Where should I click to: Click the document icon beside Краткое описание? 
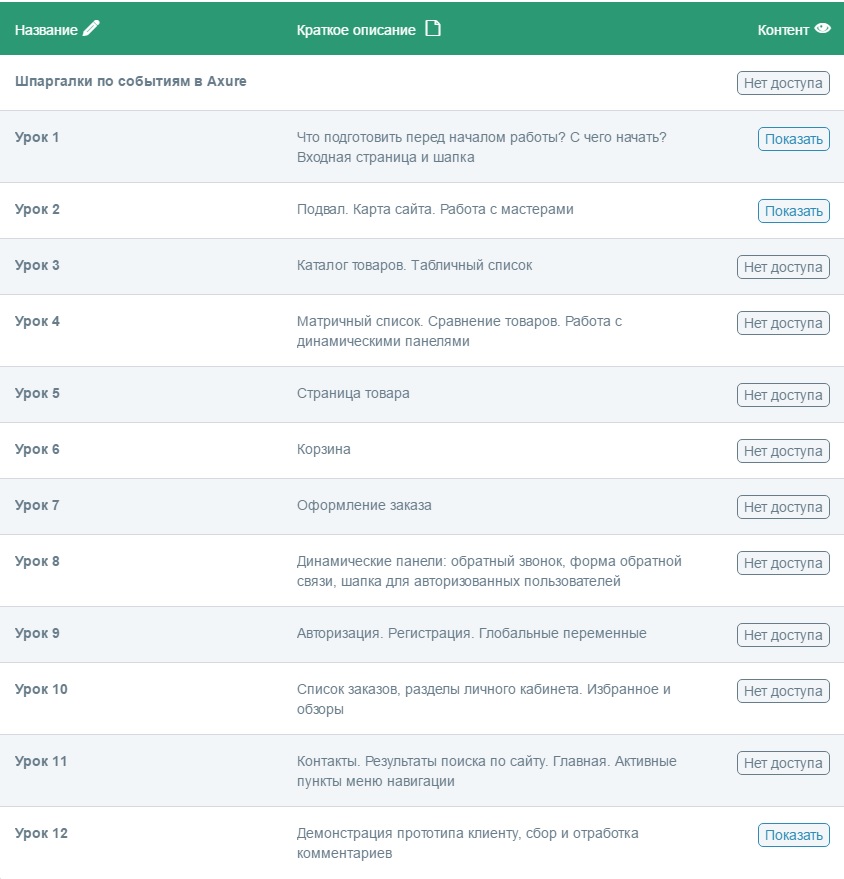432,29
